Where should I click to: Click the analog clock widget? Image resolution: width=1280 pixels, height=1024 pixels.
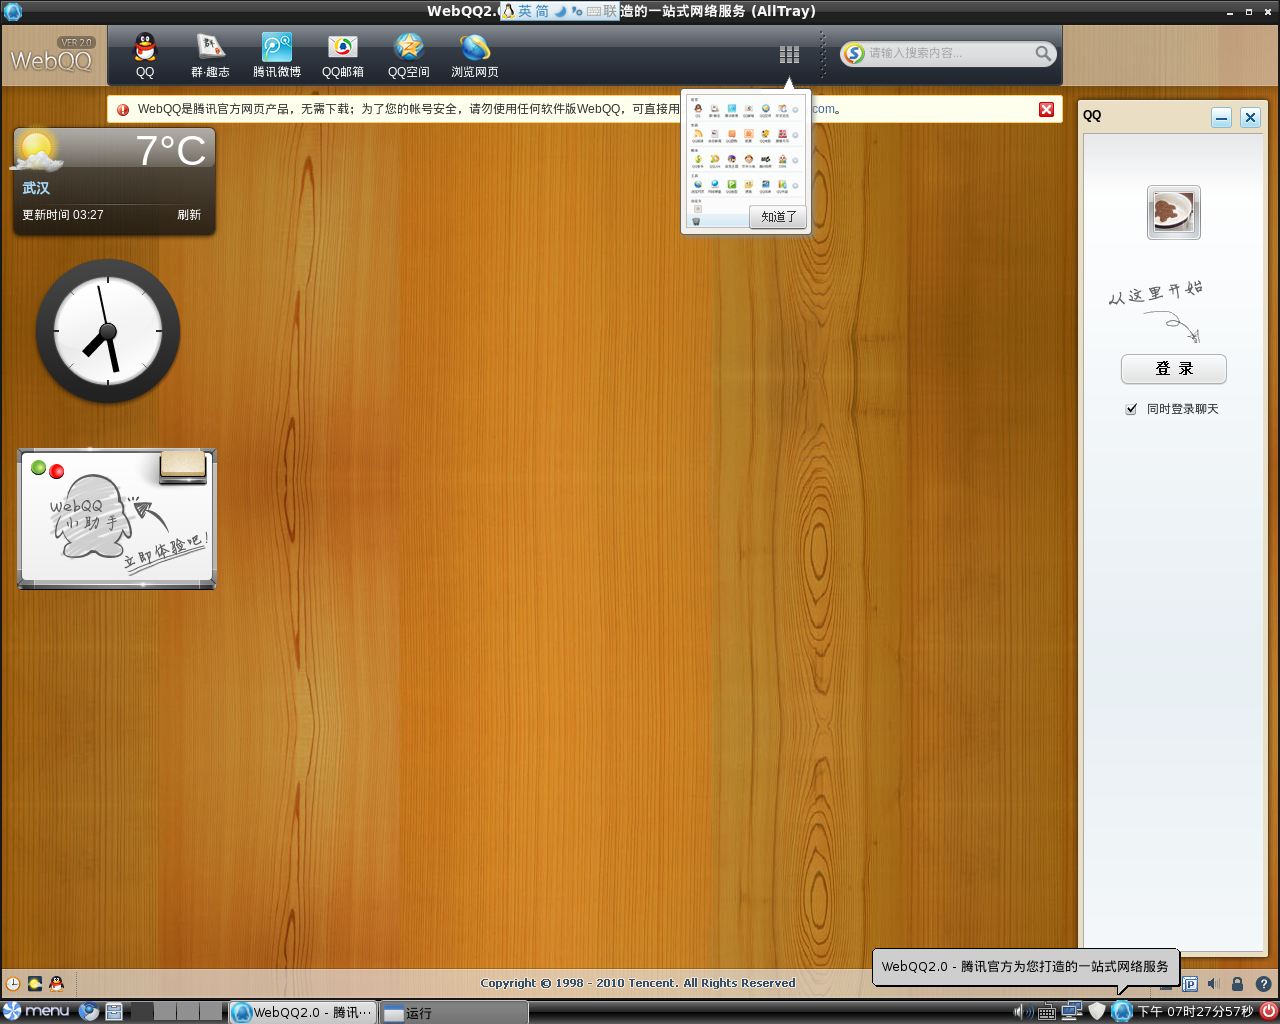(108, 331)
